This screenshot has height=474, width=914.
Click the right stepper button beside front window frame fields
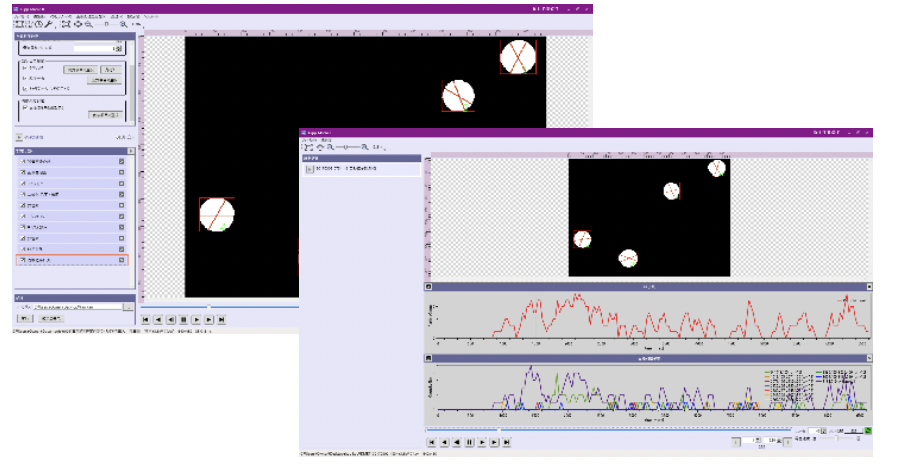coord(788,442)
